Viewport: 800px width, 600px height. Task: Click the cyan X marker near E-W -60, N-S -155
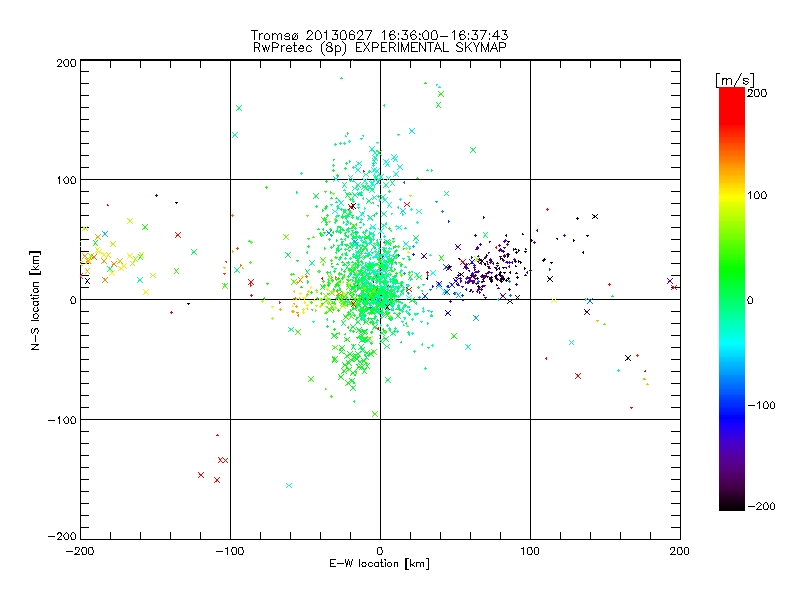coord(289,485)
